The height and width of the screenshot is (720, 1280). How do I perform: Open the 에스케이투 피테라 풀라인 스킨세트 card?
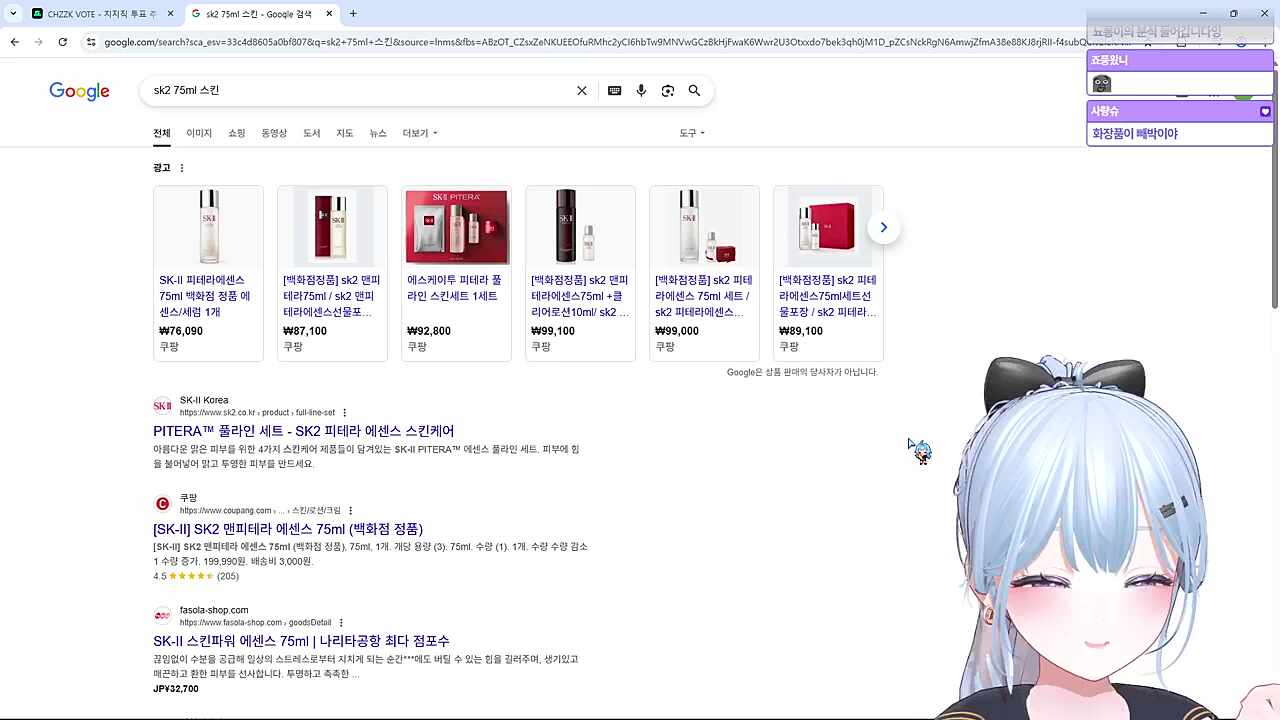(x=456, y=273)
